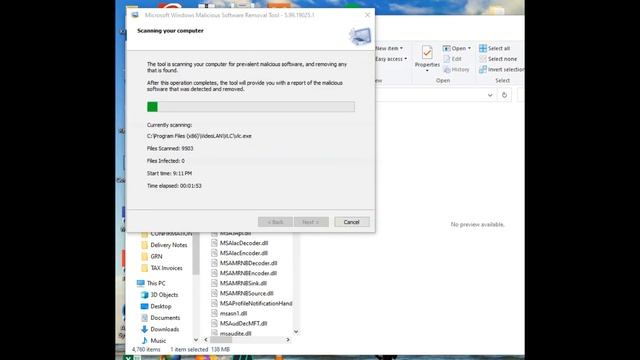Viewport: 640px width, 360px height.
Task: Click the dialog's title bar tool icon
Action: point(135,15)
